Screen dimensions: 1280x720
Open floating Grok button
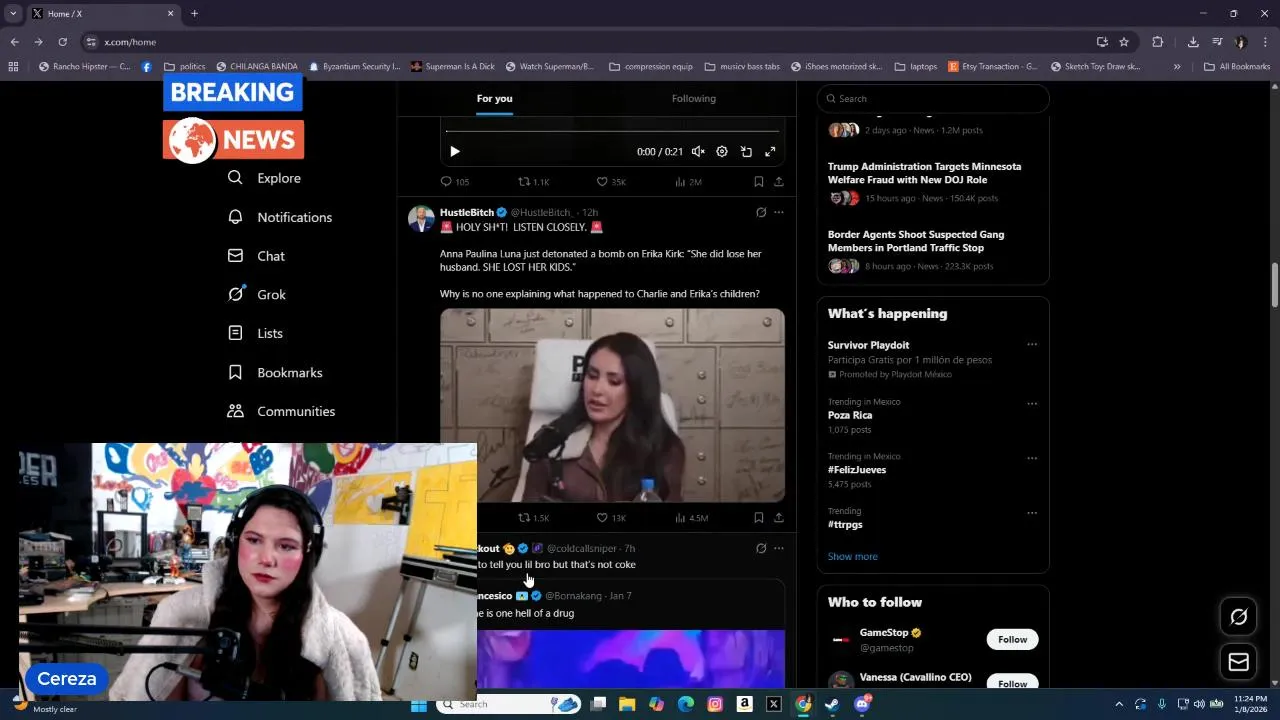coord(1238,617)
